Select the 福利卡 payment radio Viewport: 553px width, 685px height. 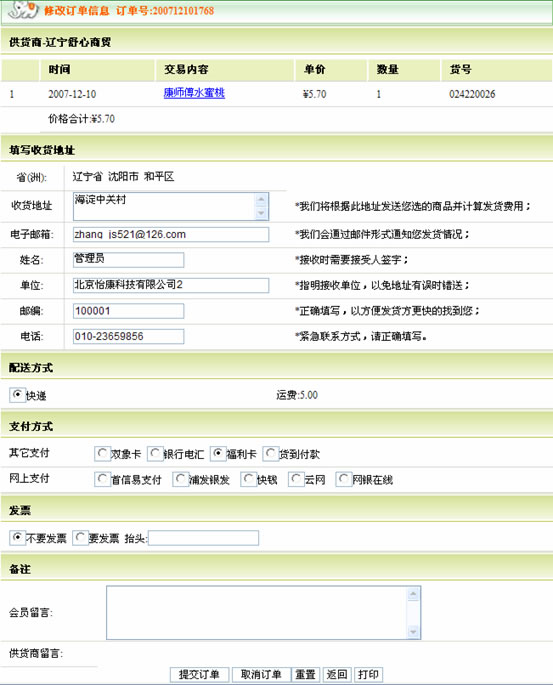(218, 453)
